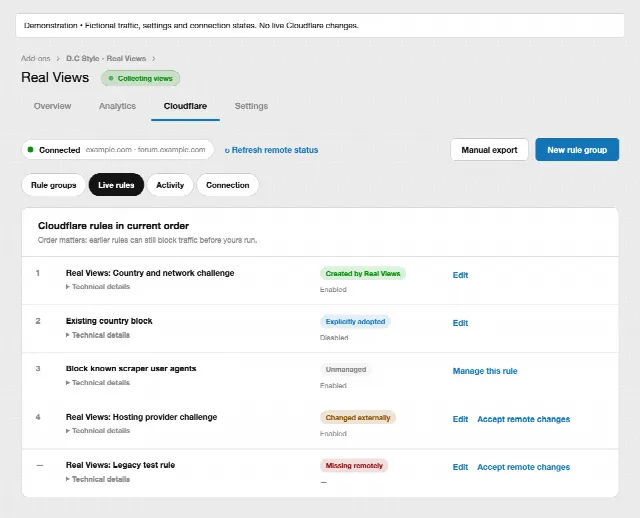Click rule name Block known scraper user agents
This screenshot has width=640, height=518.
tap(131, 369)
